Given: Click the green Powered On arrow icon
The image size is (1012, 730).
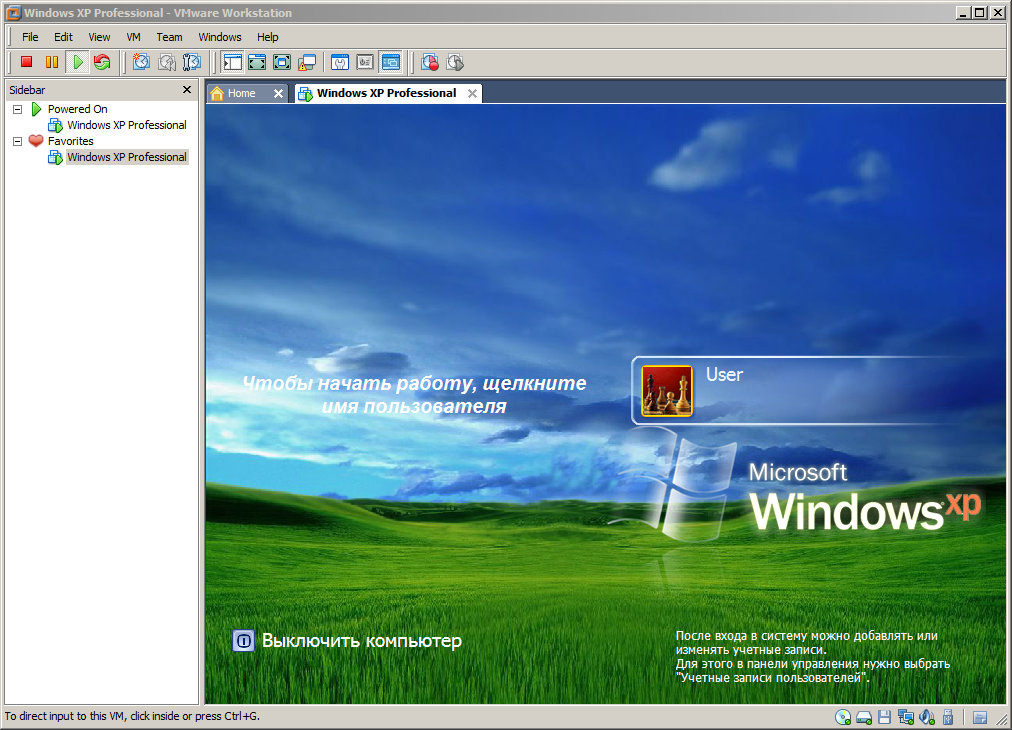Looking at the screenshot, I should pos(37,109).
